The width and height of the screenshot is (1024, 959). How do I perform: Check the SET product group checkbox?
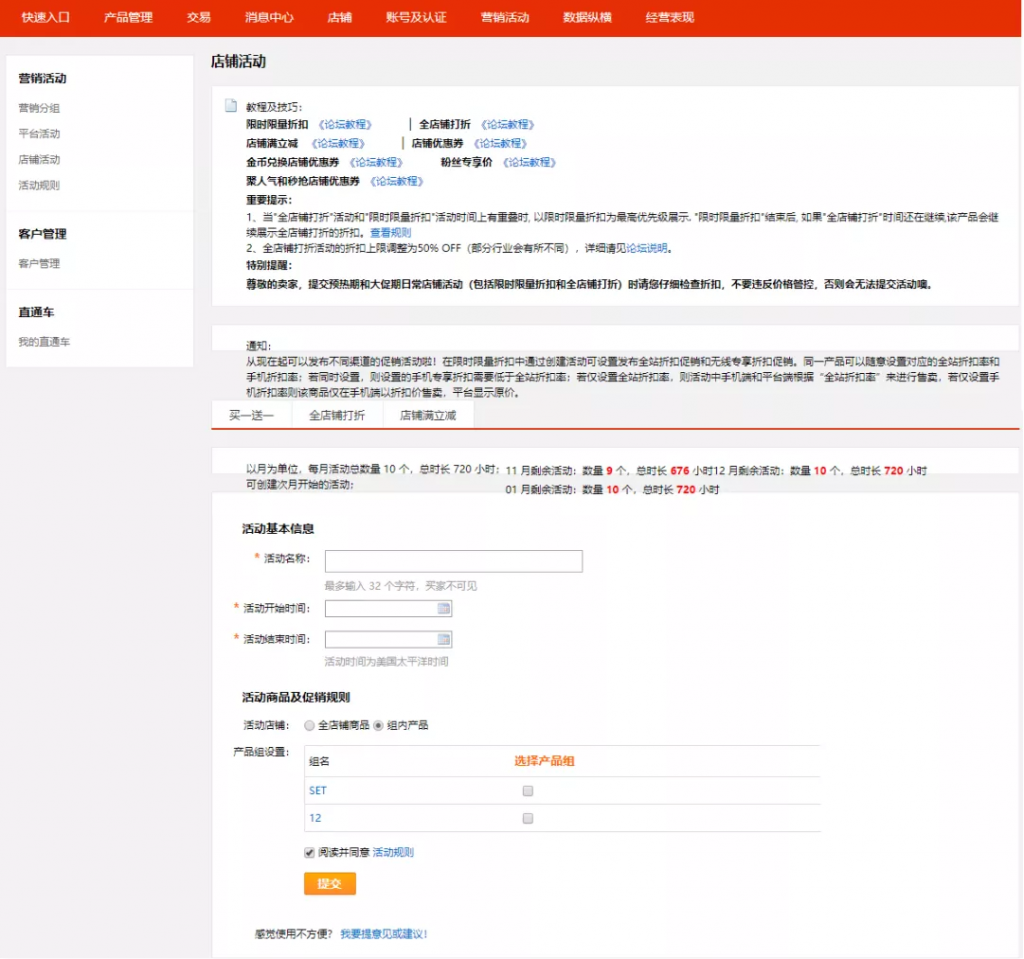pos(528,791)
